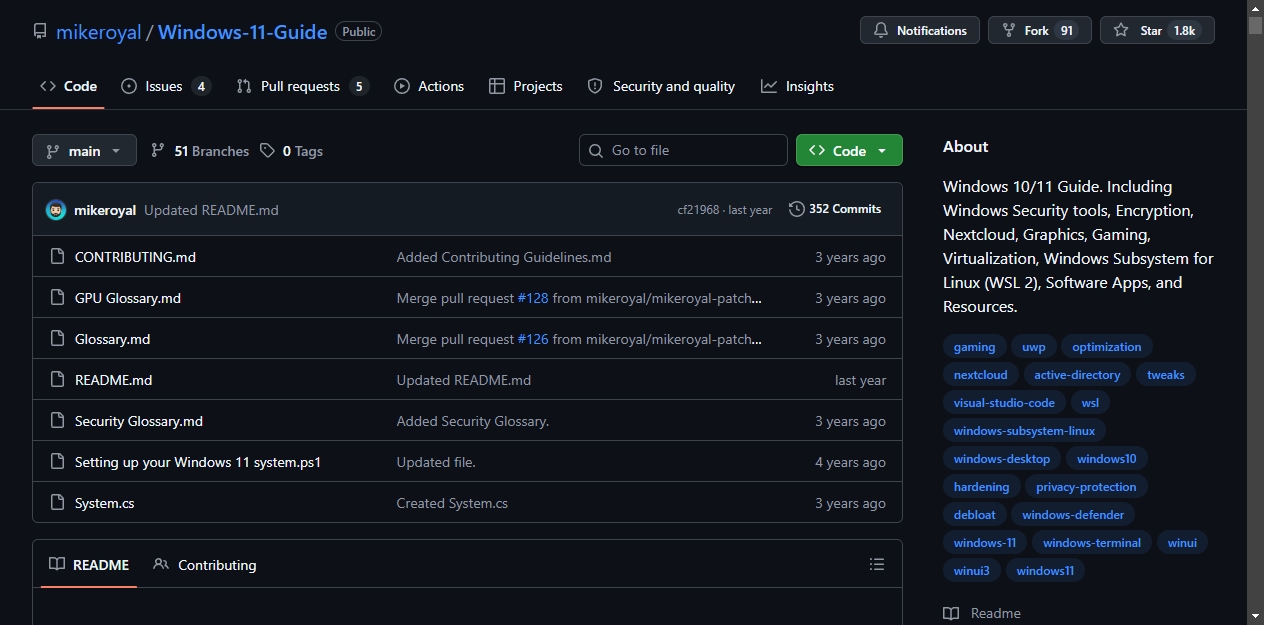
Task: Open the Added Security Glossary commit message
Action: pyautogui.click(x=473, y=421)
